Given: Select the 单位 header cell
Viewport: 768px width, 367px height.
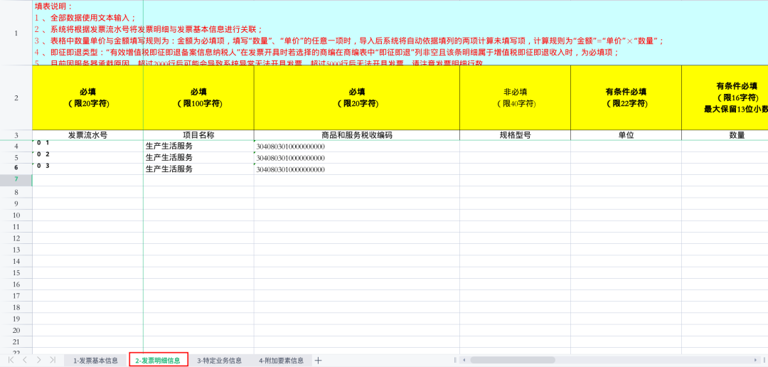Looking at the screenshot, I should [625, 135].
